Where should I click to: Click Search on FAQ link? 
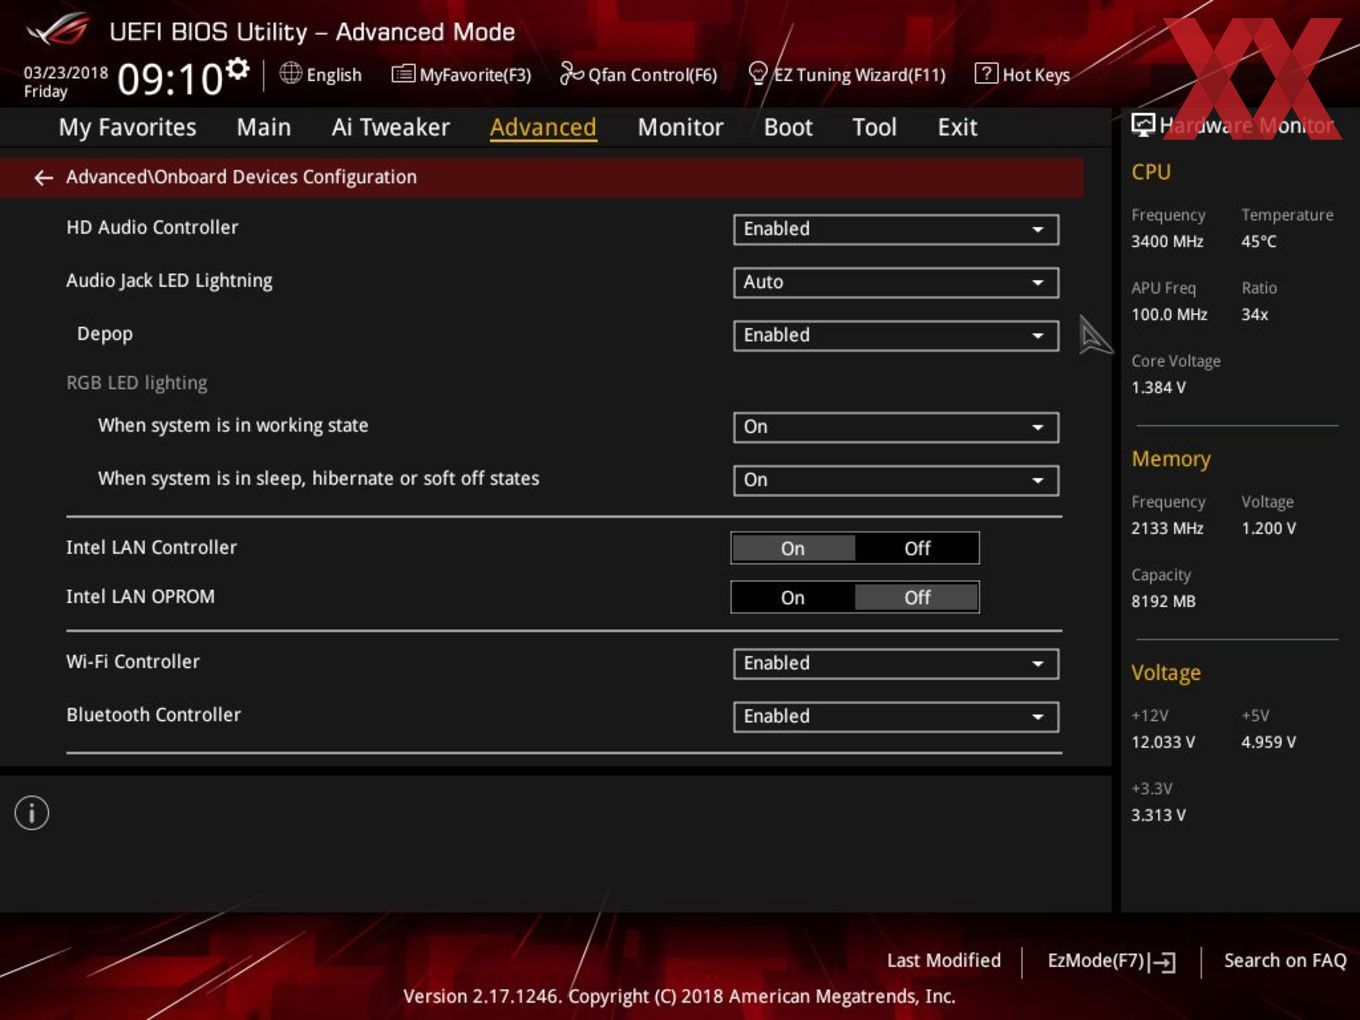click(x=1285, y=960)
